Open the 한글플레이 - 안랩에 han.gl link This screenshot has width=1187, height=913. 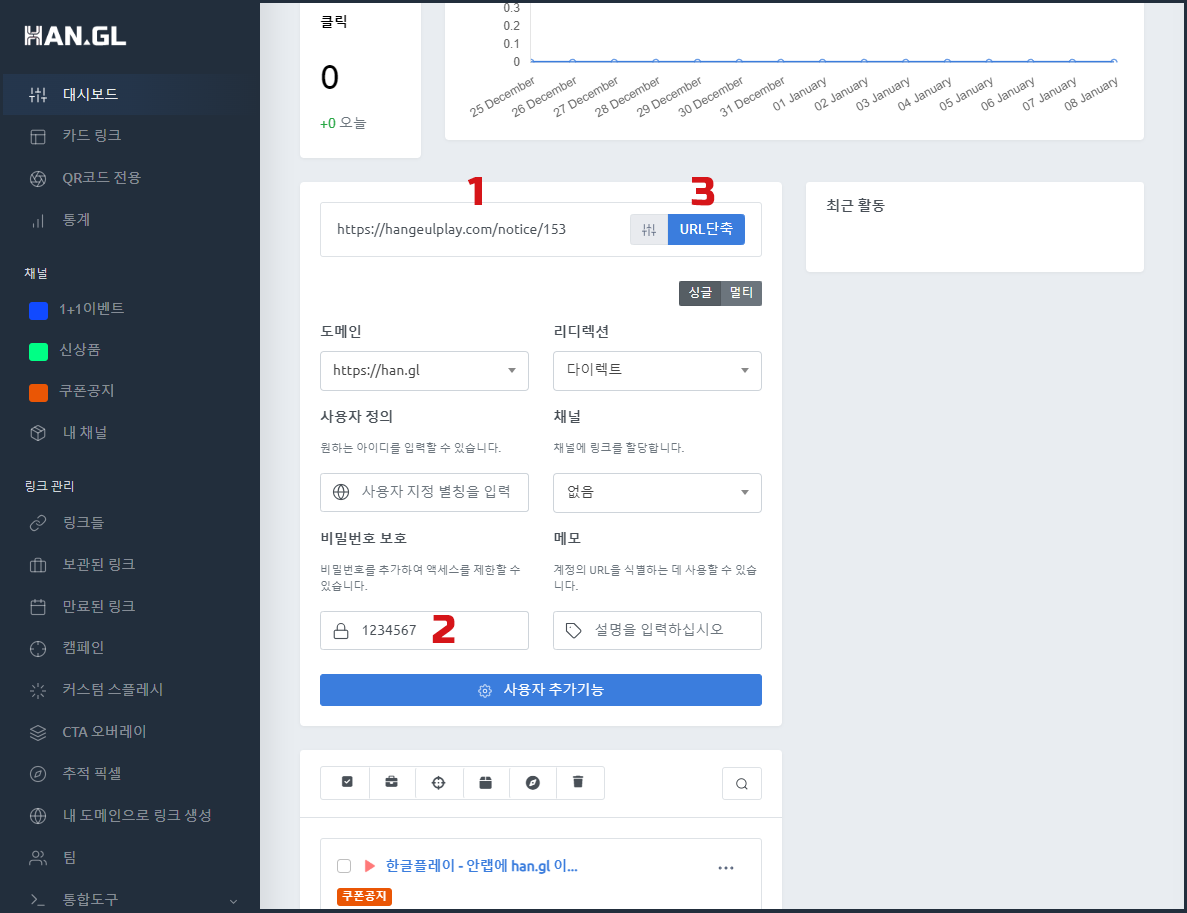[481, 866]
